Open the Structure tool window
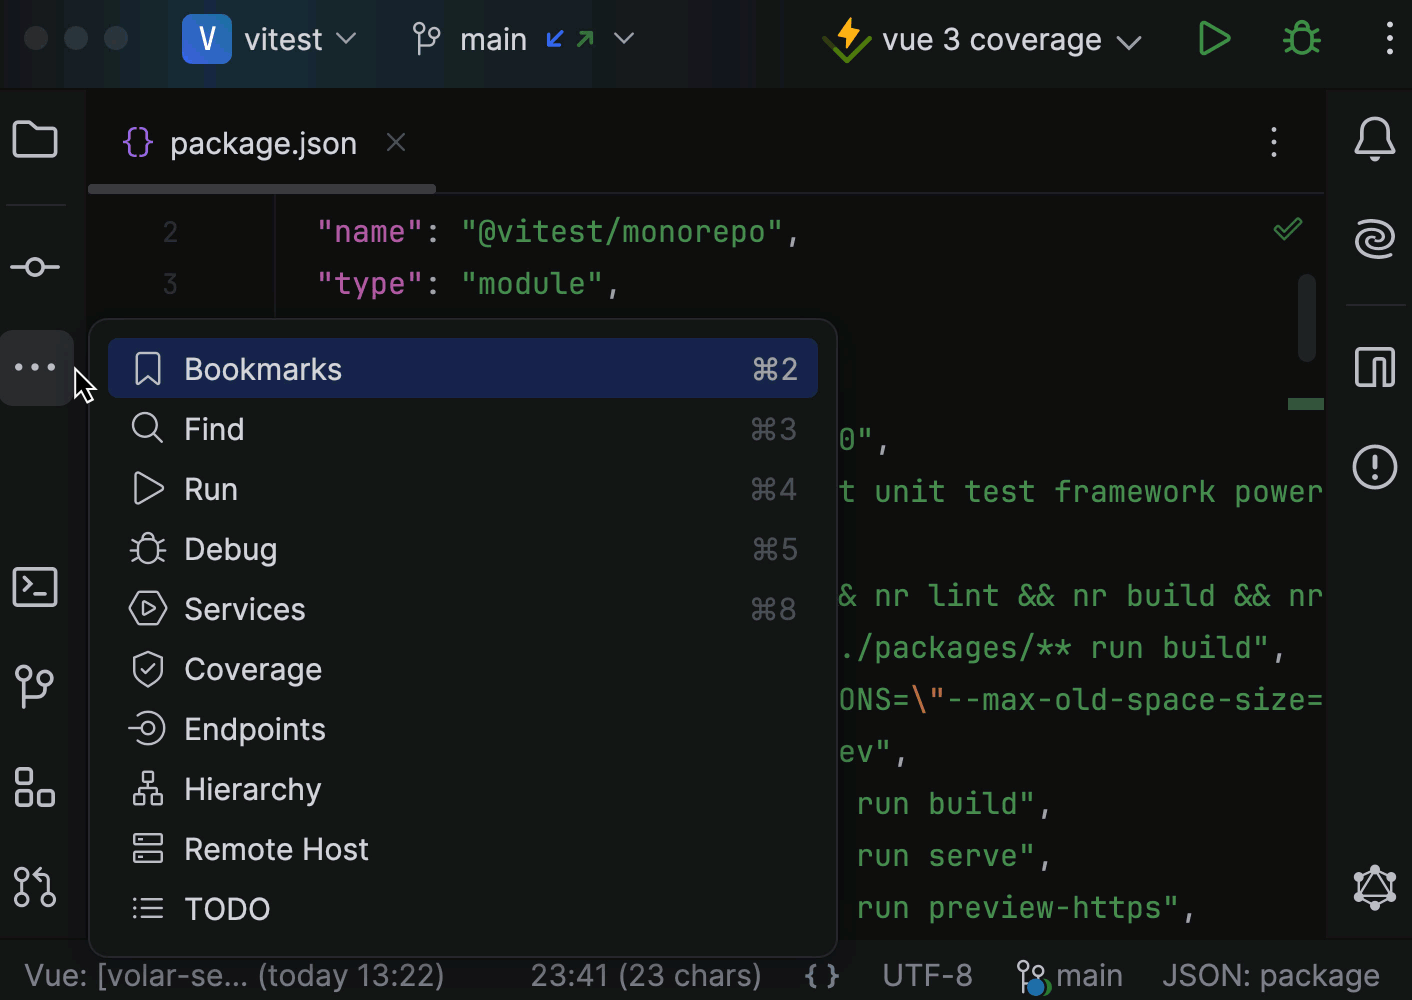Viewport: 1412px width, 1000px height. point(35,788)
